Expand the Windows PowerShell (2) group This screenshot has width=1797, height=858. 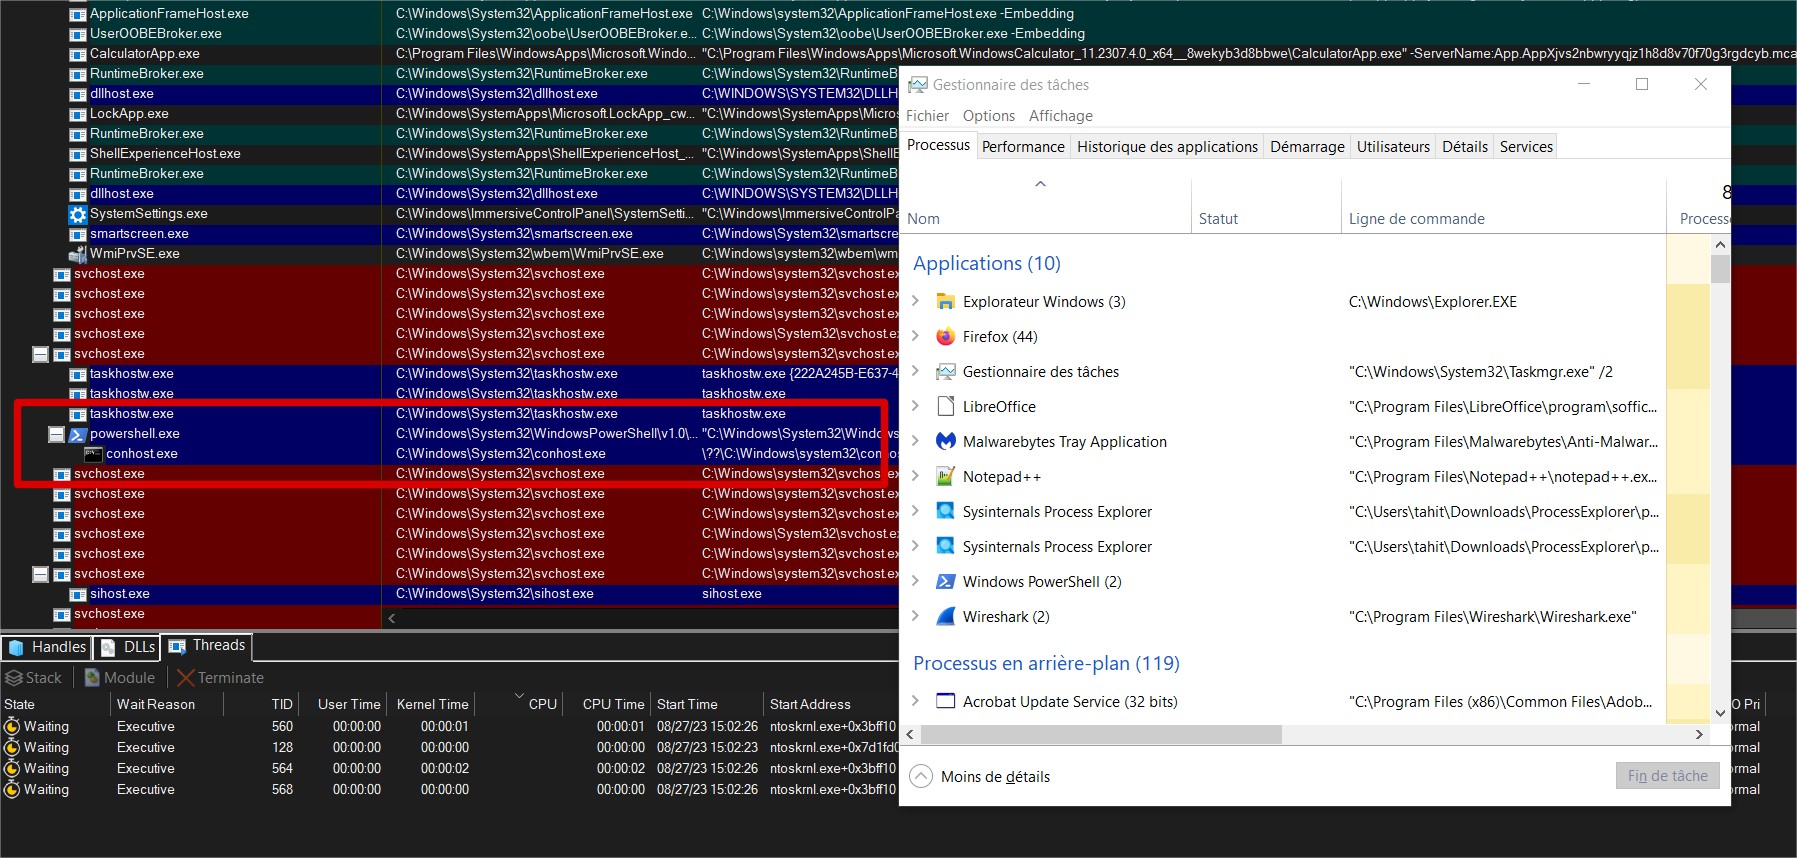click(915, 581)
